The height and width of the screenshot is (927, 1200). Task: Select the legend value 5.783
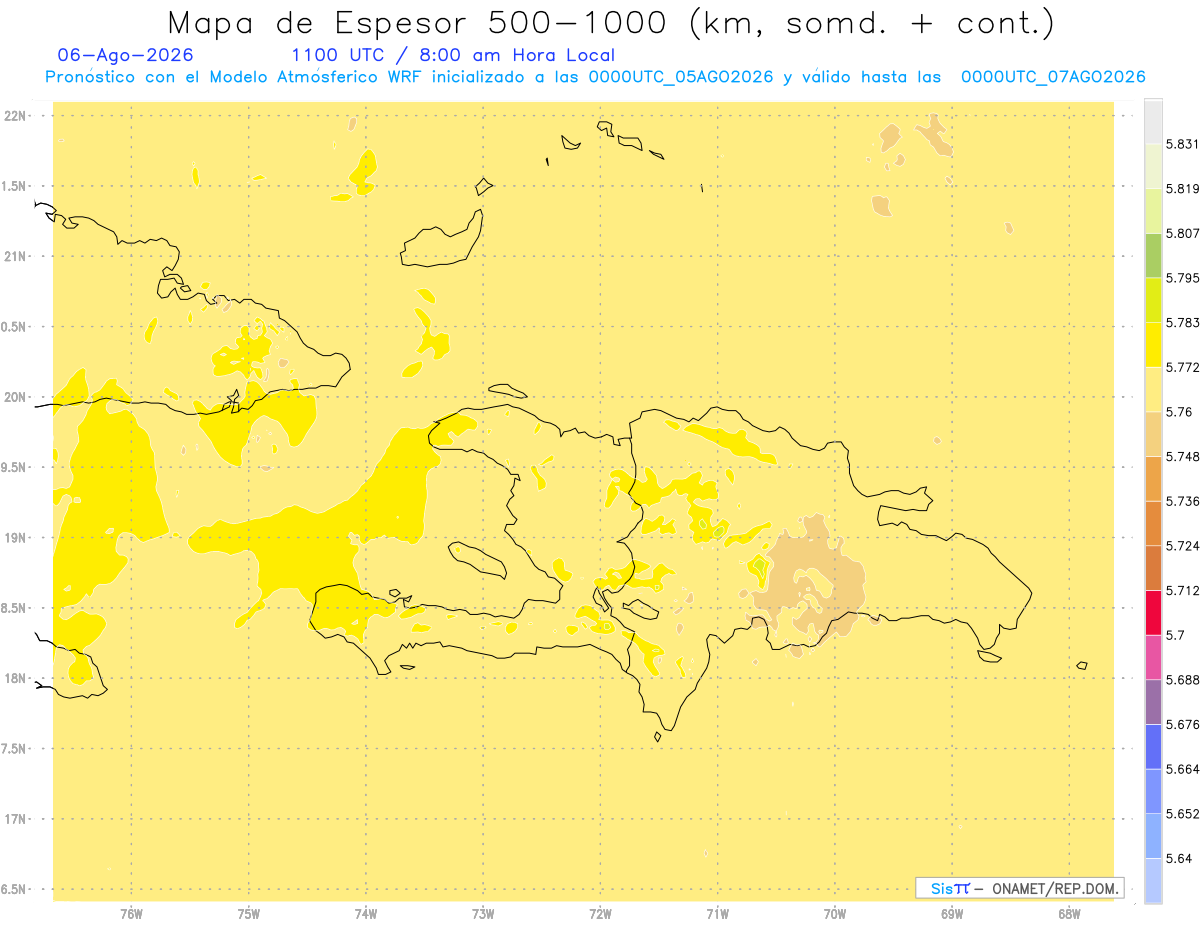tap(1183, 323)
